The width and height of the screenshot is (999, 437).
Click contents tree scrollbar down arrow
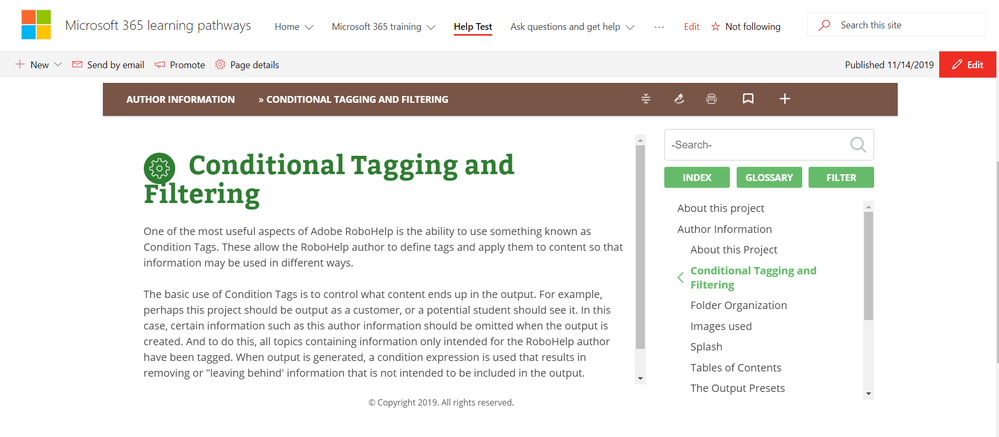point(868,394)
